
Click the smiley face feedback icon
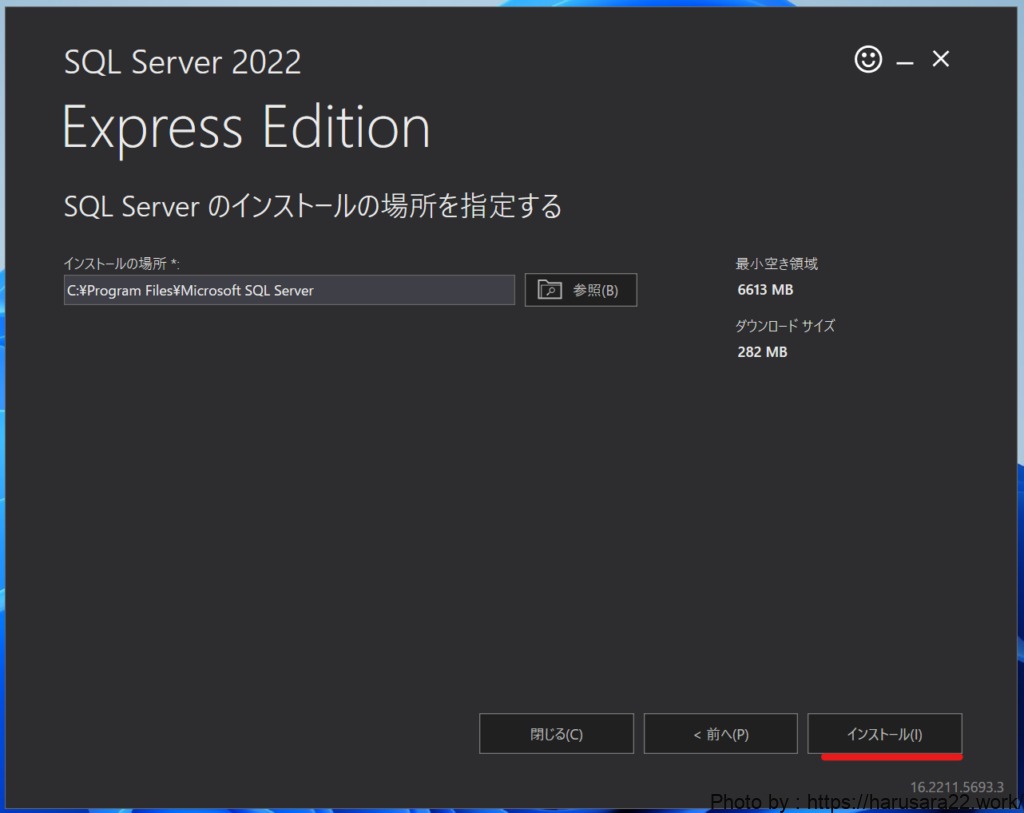click(x=868, y=60)
